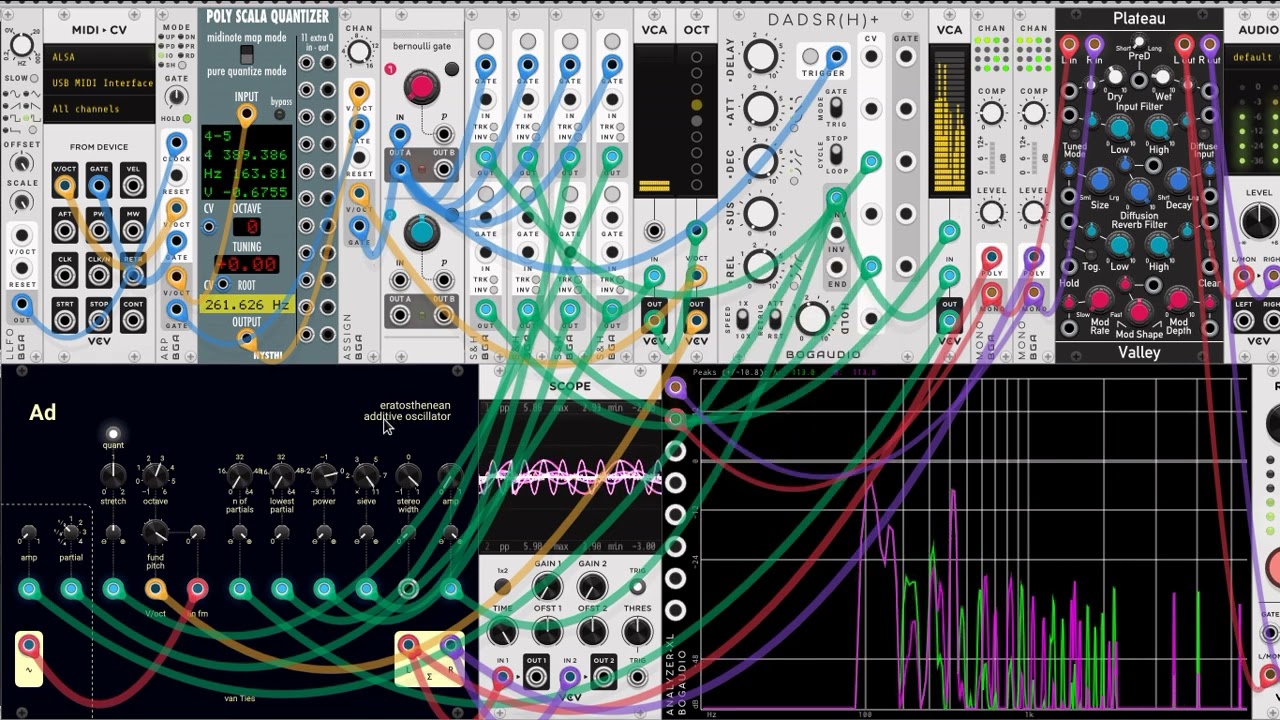This screenshot has height=720, width=1280.
Task: Toggle the 1x2 button on the Scope
Action: click(502, 586)
